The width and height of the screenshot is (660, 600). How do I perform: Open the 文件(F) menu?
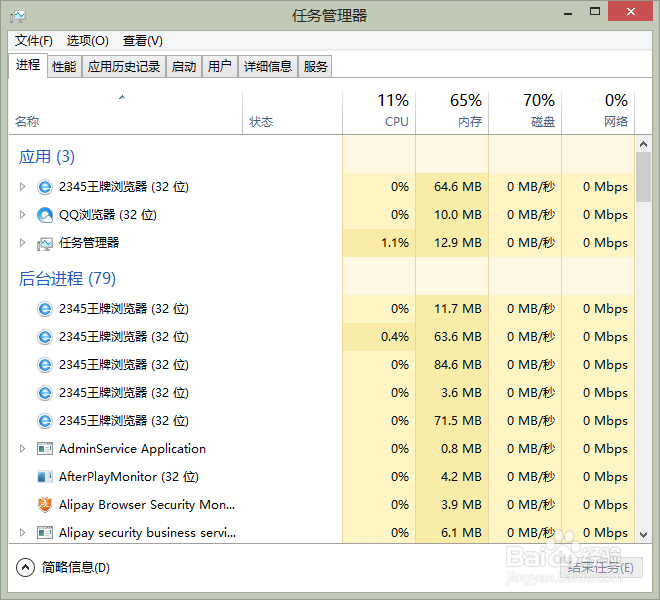pyautogui.click(x=34, y=41)
